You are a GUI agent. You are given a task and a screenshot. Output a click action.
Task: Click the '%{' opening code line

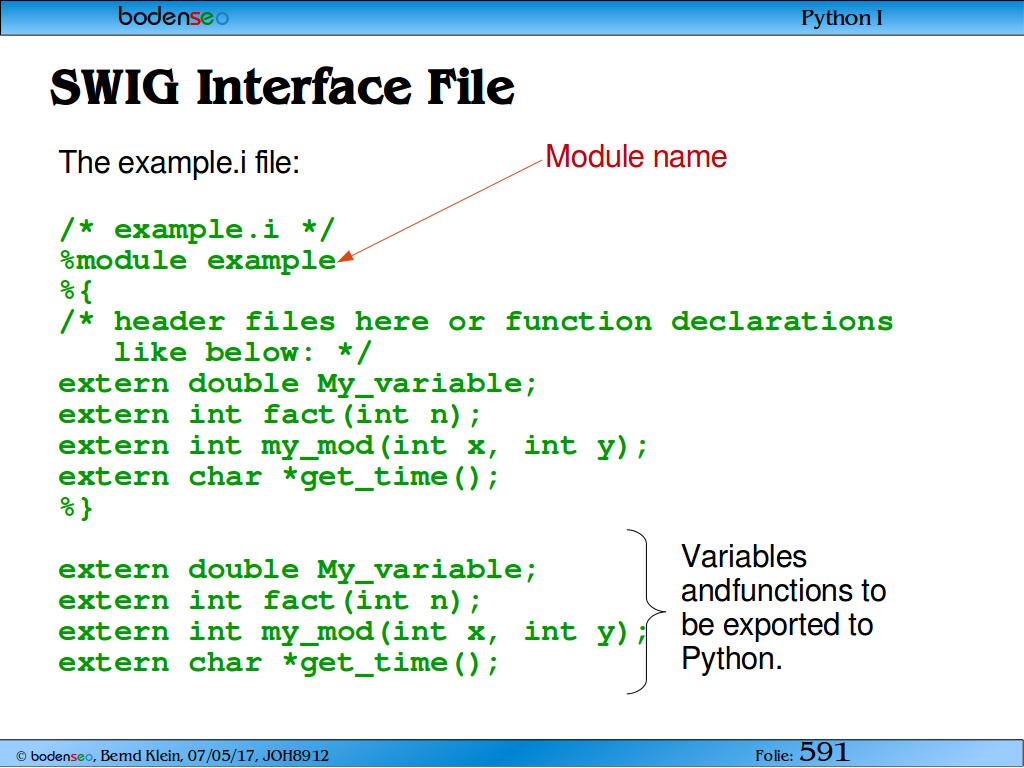76,291
